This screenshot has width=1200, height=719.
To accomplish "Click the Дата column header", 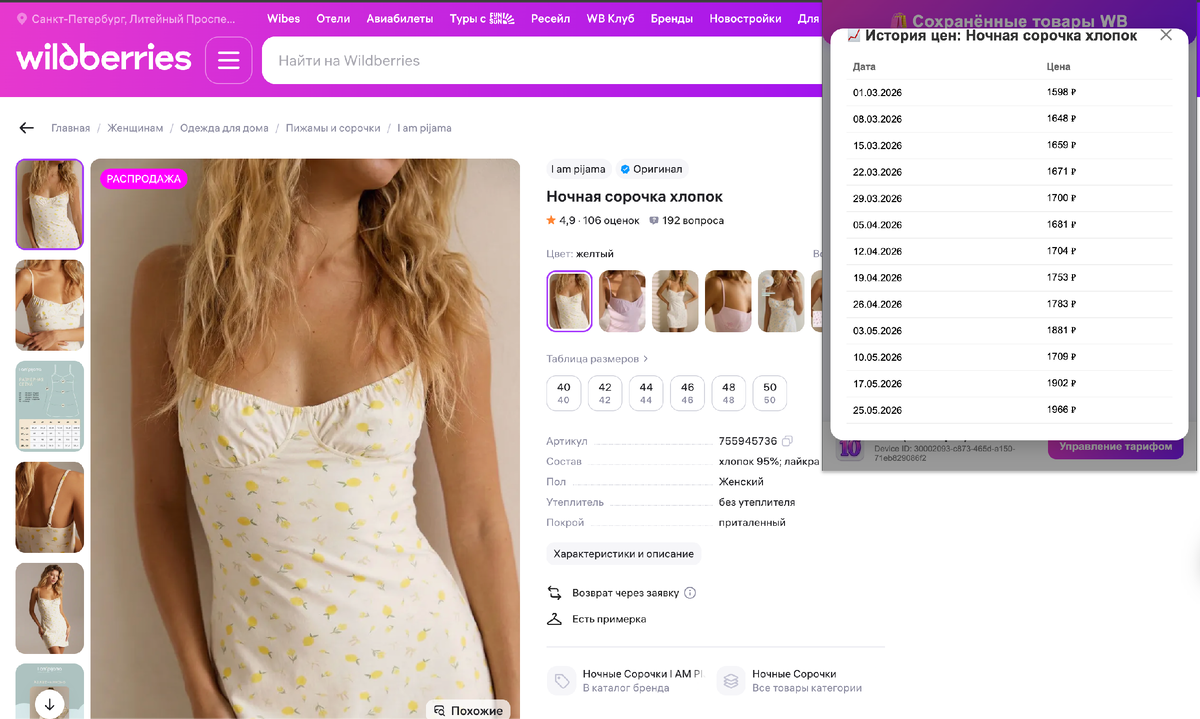I will (x=864, y=67).
